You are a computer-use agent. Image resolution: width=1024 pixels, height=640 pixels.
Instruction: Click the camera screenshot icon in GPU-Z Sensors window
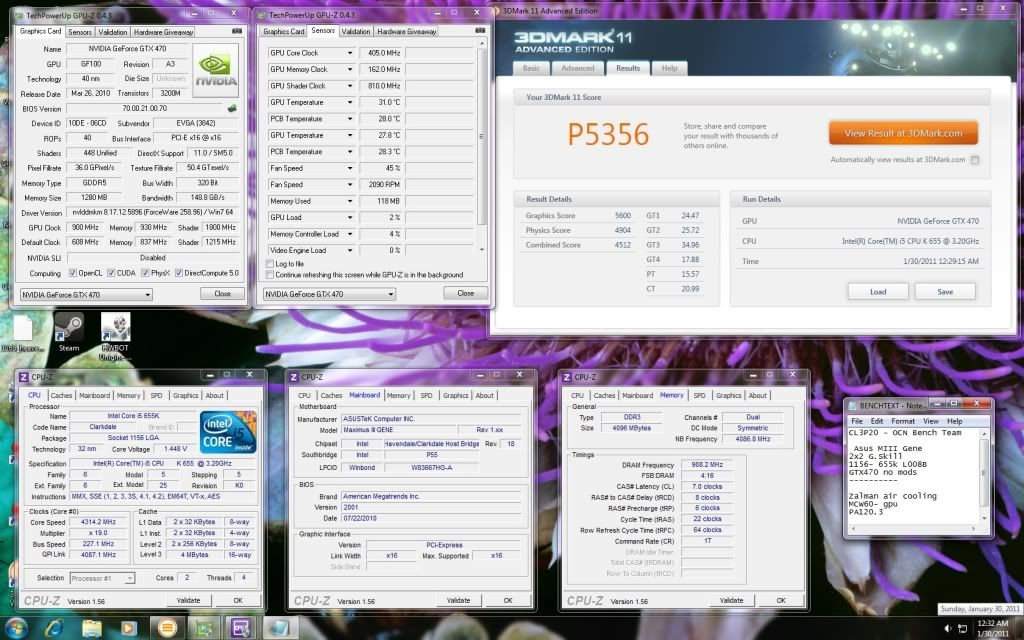(x=478, y=31)
